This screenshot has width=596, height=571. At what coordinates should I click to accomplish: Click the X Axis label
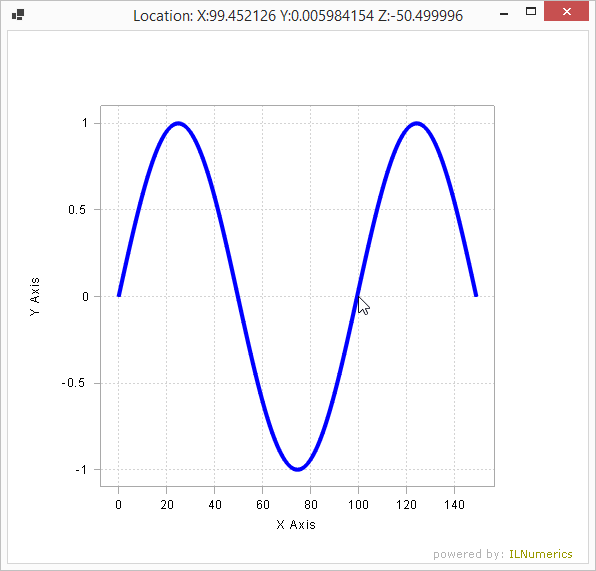point(296,525)
